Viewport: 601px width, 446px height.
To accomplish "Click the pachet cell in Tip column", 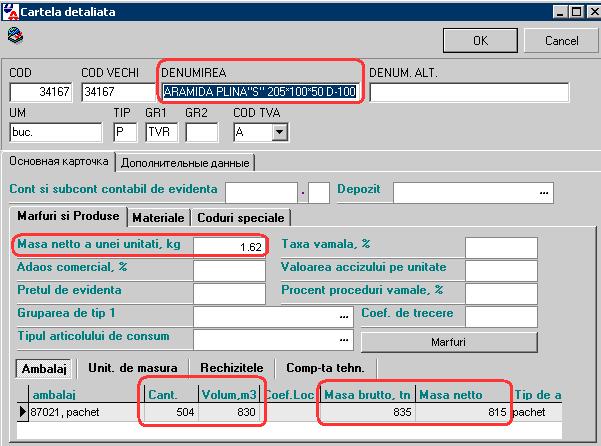I will point(537,412).
